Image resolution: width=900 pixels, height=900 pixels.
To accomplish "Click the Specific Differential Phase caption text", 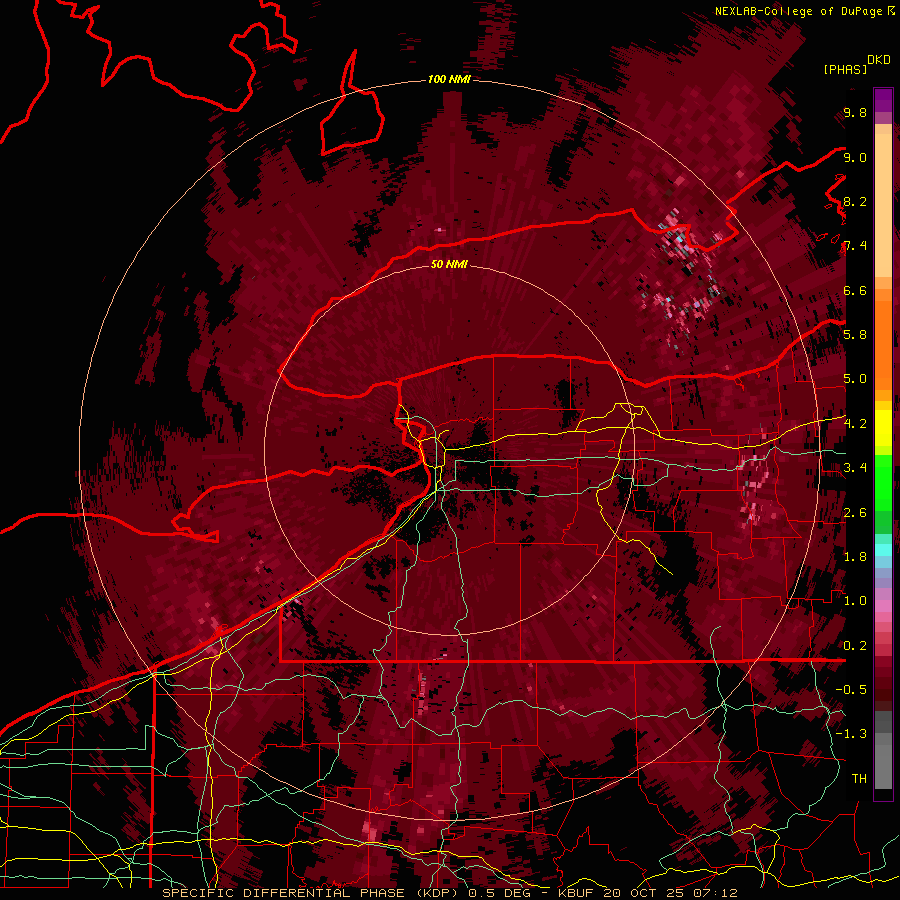I will 311,893.
